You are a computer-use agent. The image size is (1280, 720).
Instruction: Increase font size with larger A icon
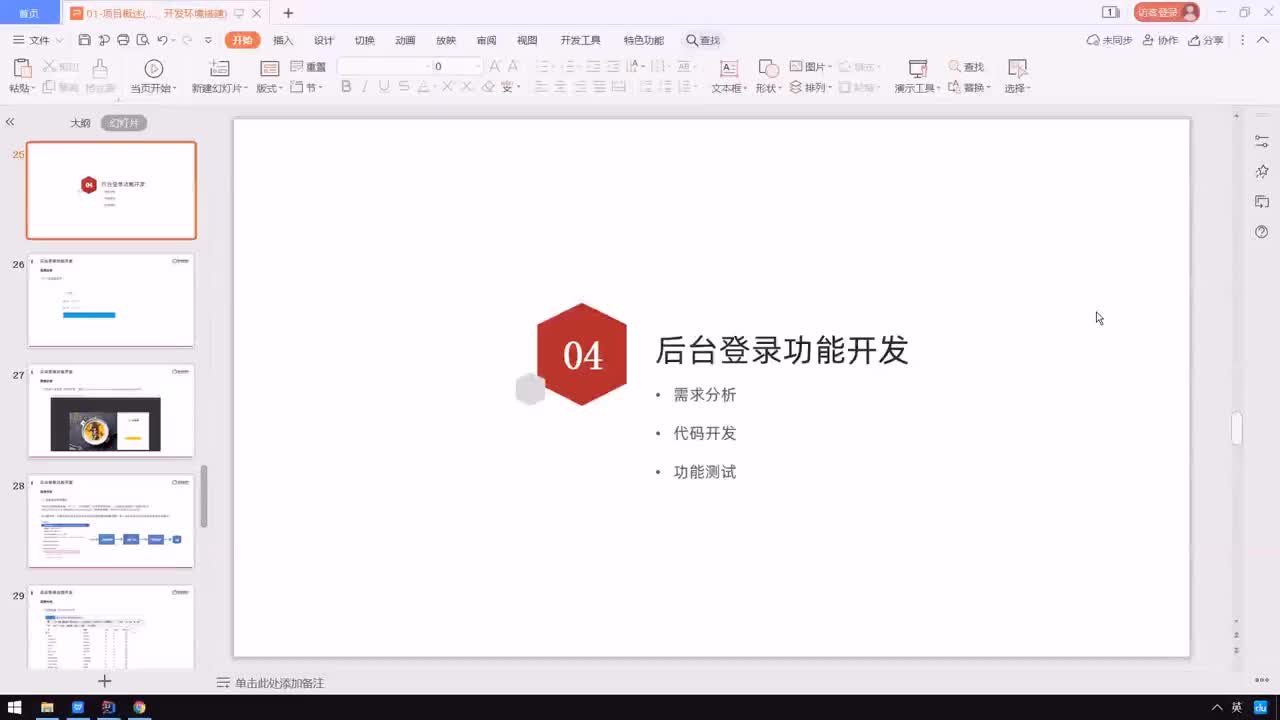[x=495, y=66]
